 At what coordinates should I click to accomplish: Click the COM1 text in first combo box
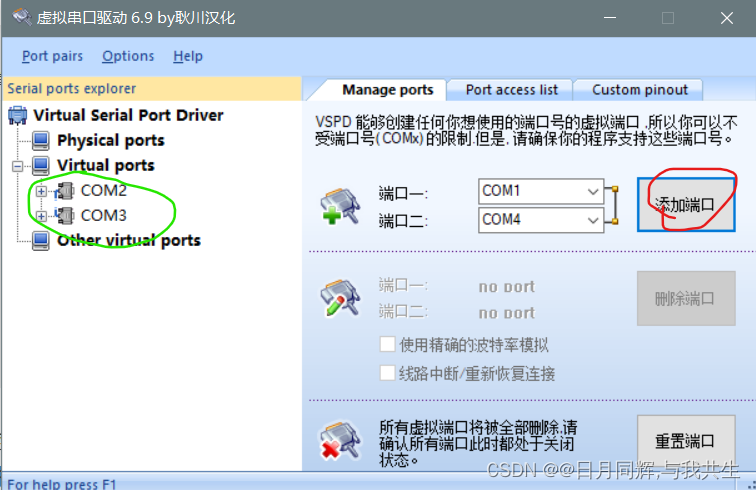coord(501,191)
